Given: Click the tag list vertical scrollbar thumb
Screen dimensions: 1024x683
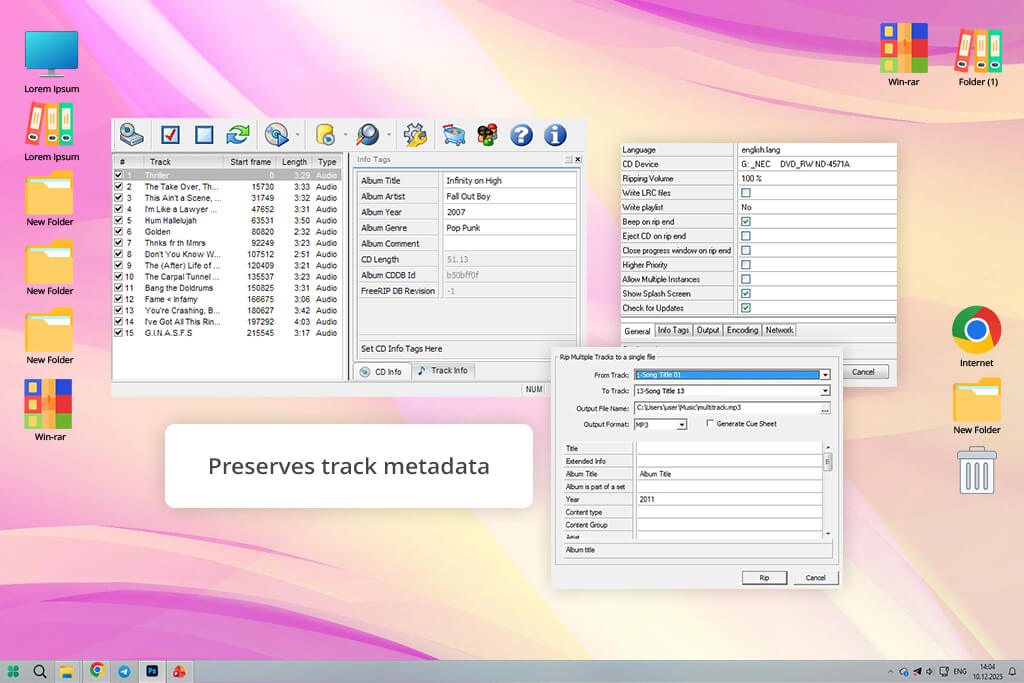Looking at the screenshot, I should tap(828, 462).
